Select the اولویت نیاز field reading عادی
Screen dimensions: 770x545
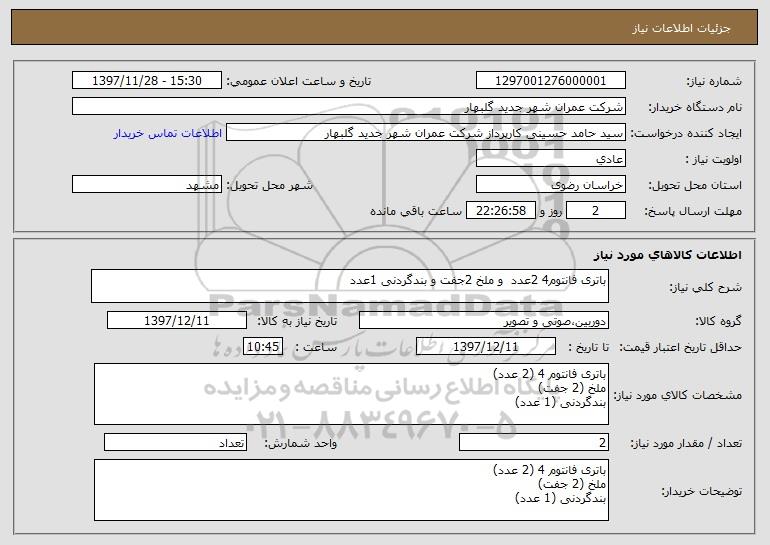click(550, 159)
